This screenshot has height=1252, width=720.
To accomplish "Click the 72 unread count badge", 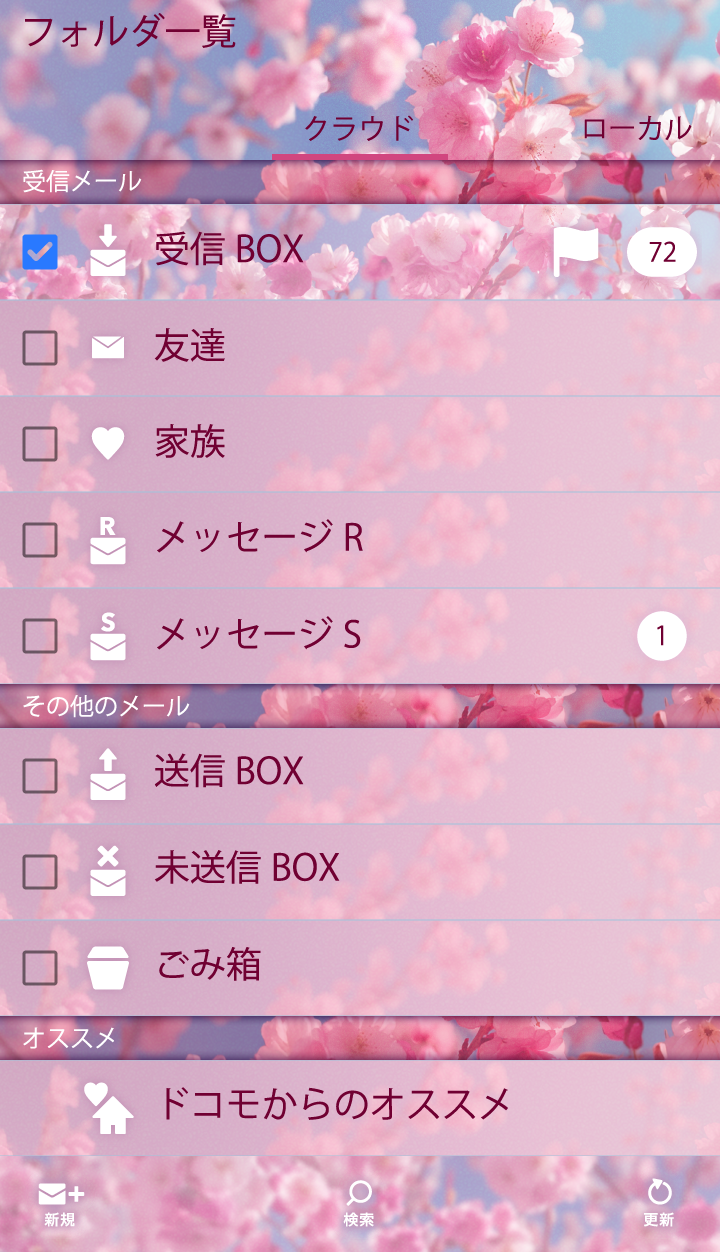I will tap(662, 252).
